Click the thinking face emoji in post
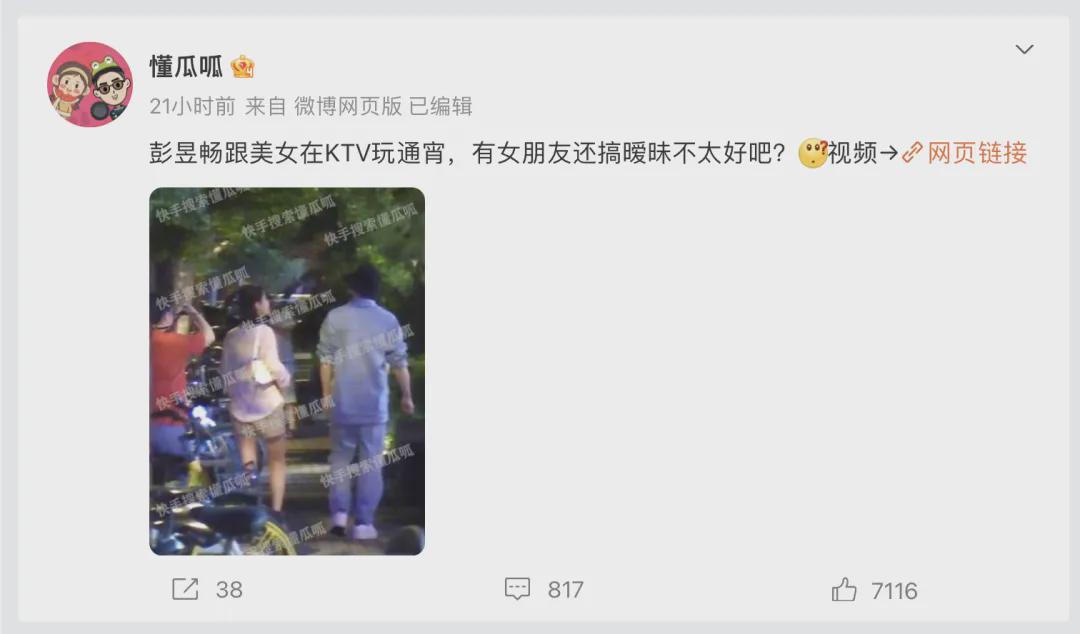The image size is (1080, 634). coord(813,153)
